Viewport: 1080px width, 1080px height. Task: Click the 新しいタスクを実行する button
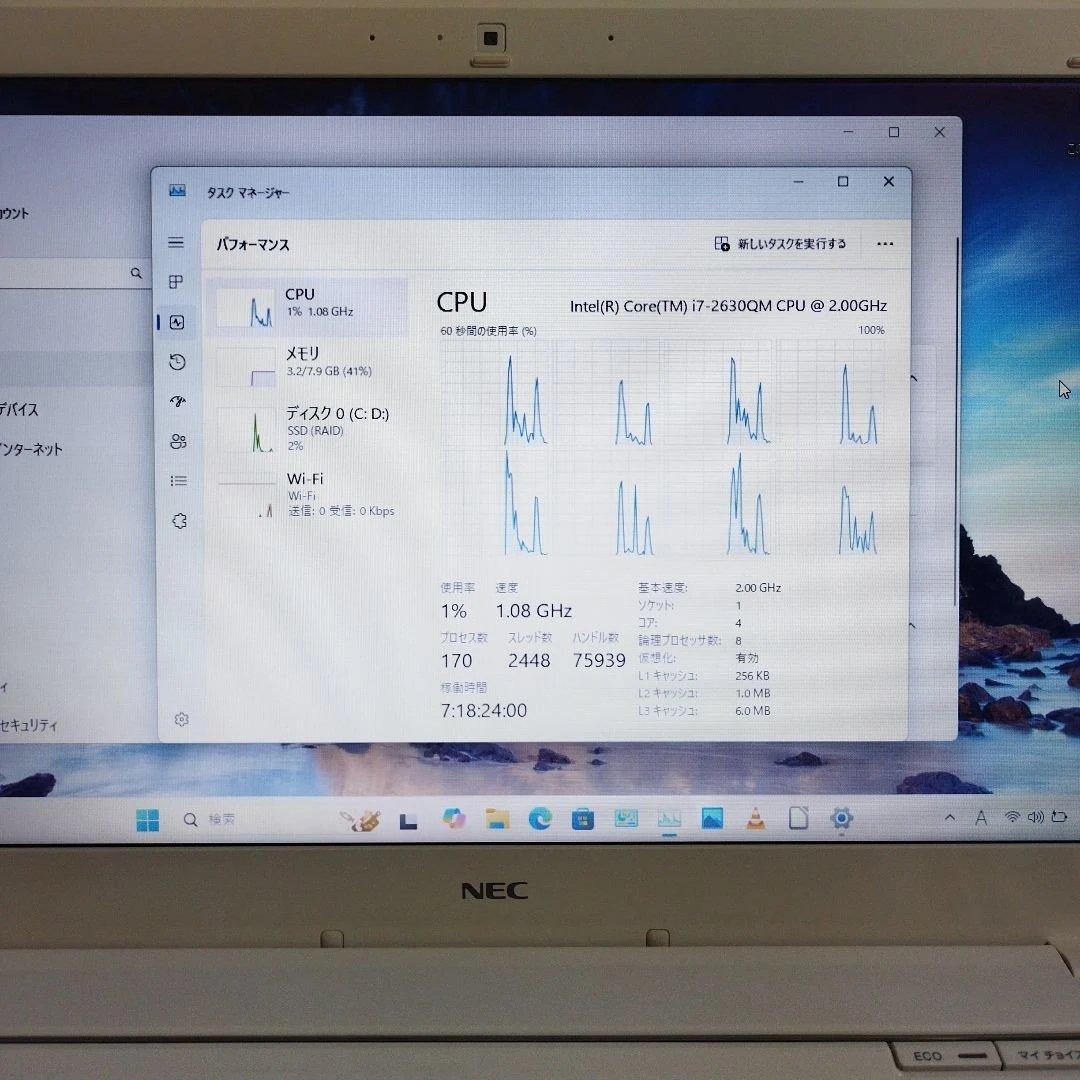click(780, 243)
